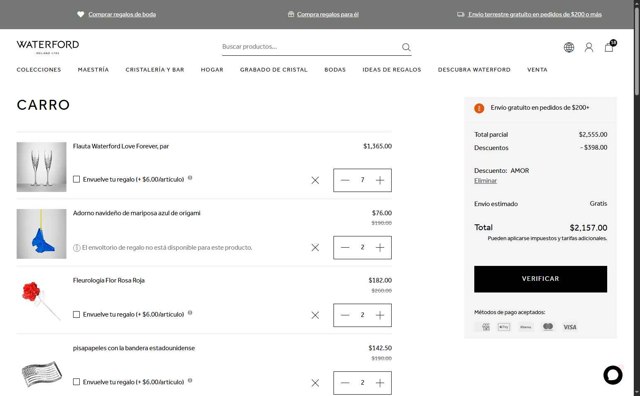
Task: Open the CRISTALERÍA Y BAR menu
Action: click(x=155, y=70)
